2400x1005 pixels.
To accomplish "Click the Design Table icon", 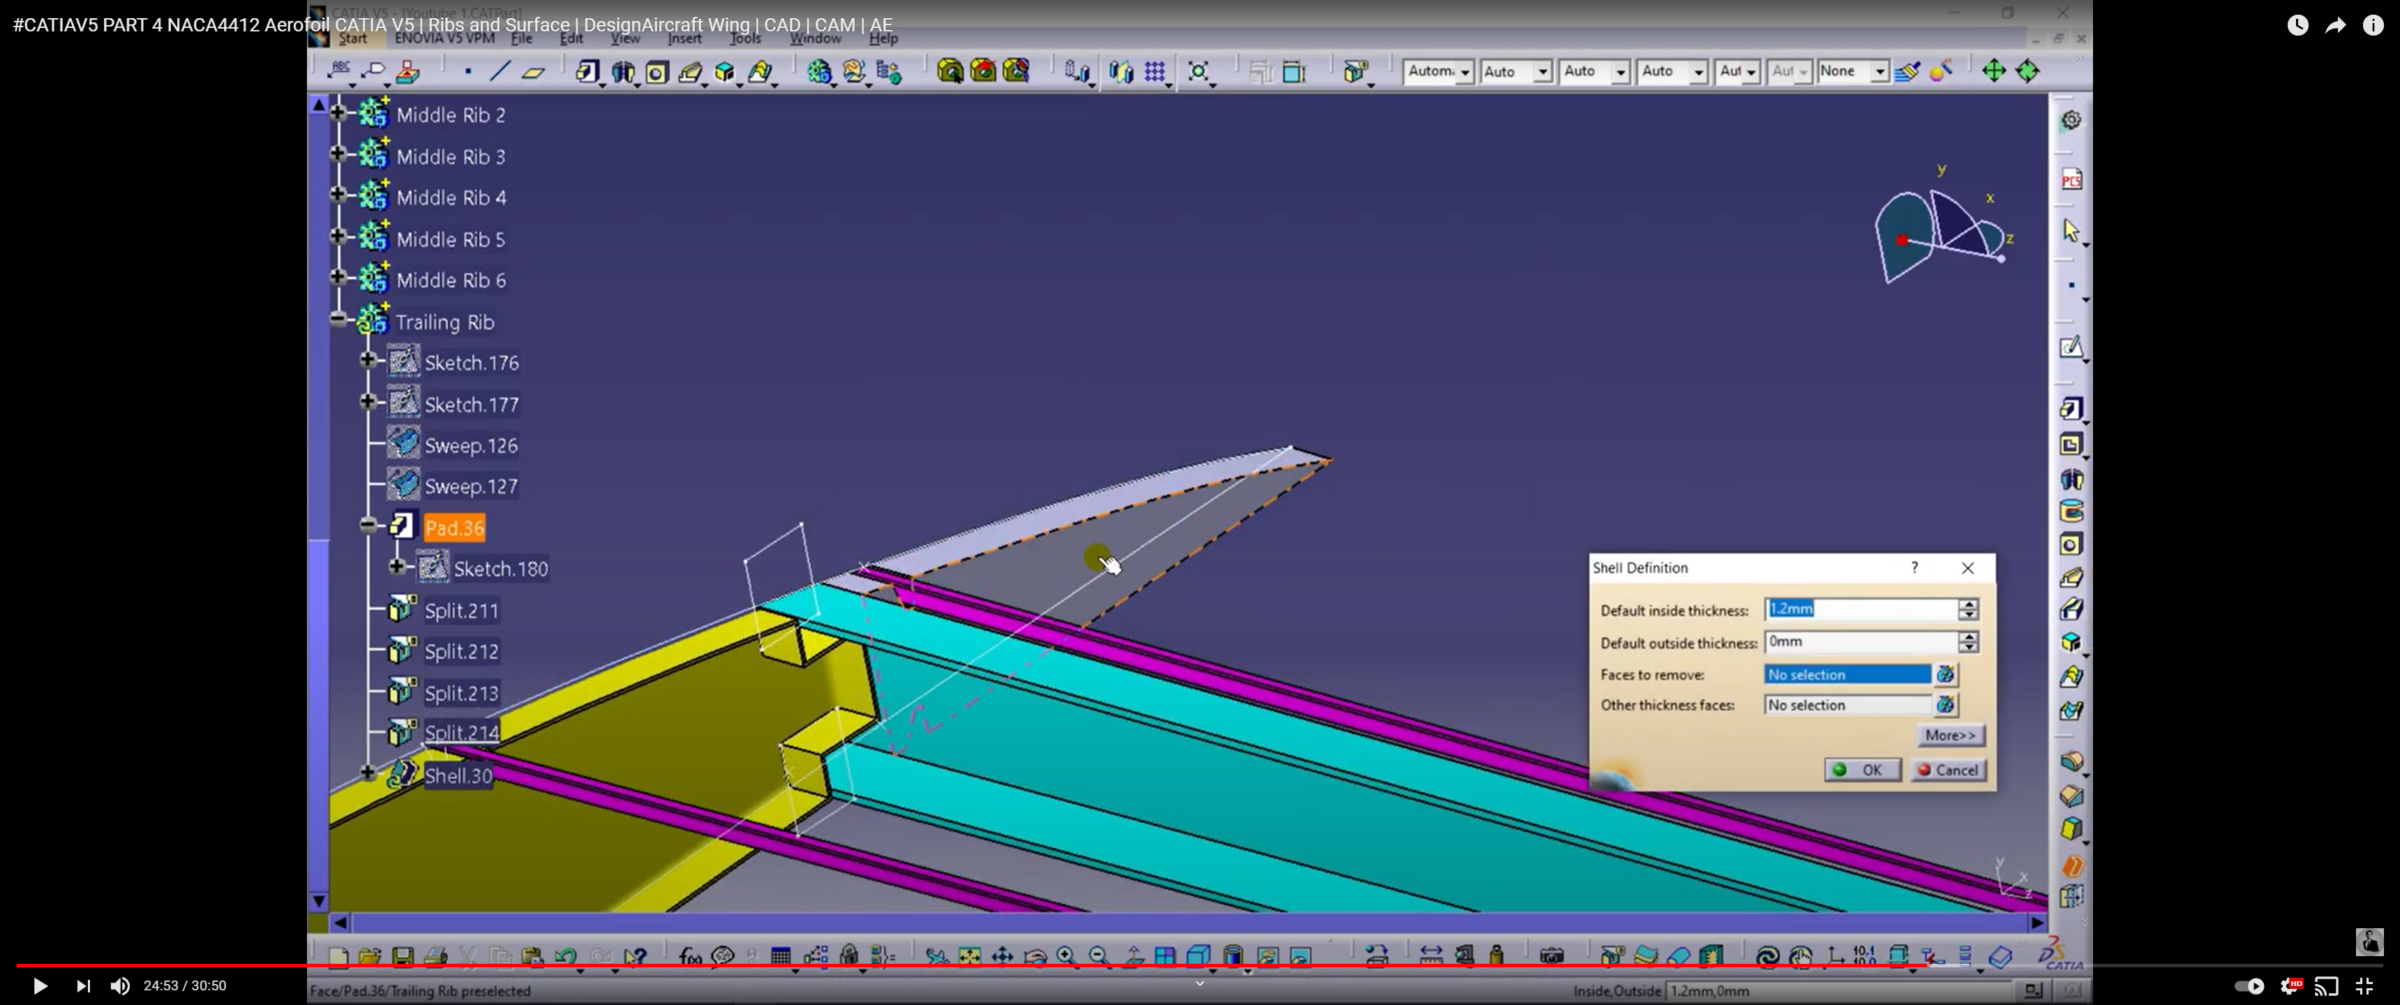I will pyautogui.click(x=781, y=957).
